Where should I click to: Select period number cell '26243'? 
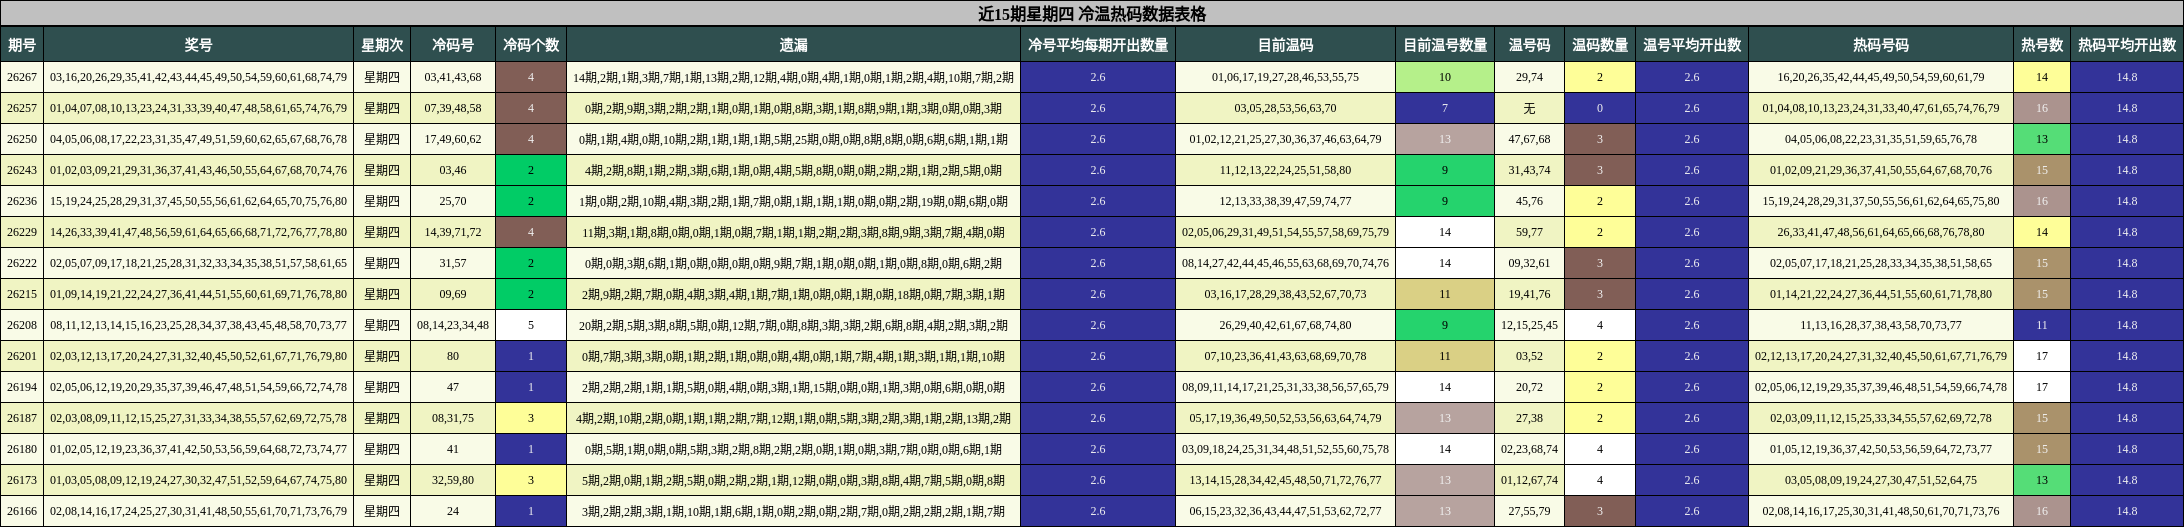22,170
